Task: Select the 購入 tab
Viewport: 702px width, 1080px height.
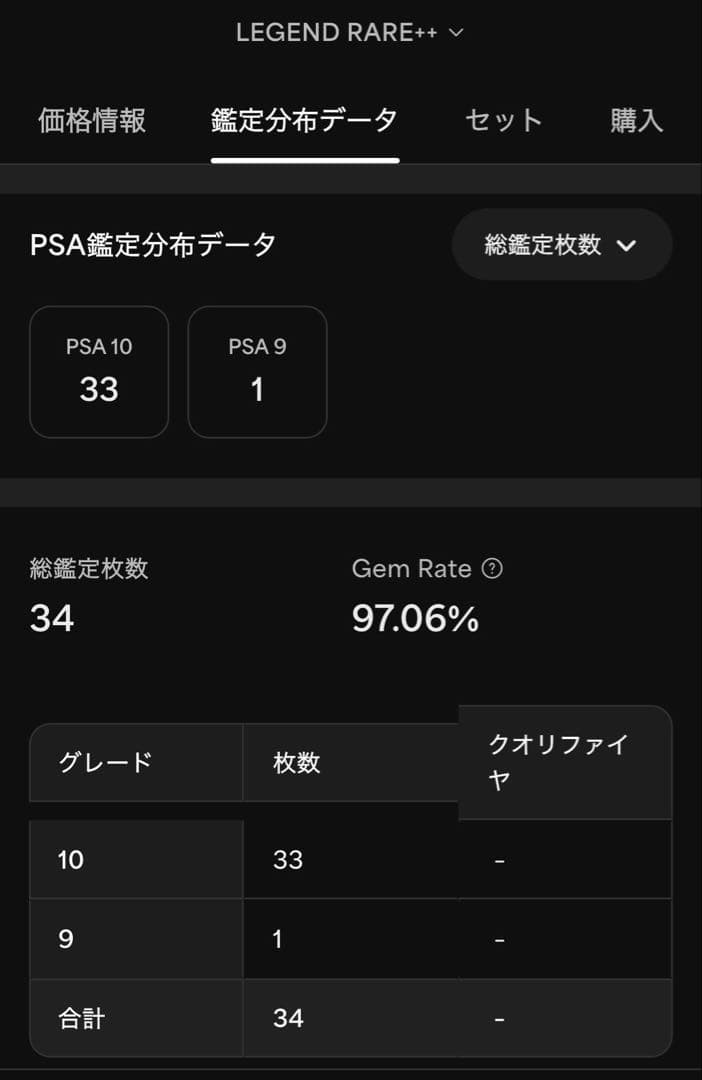Action: click(x=638, y=120)
